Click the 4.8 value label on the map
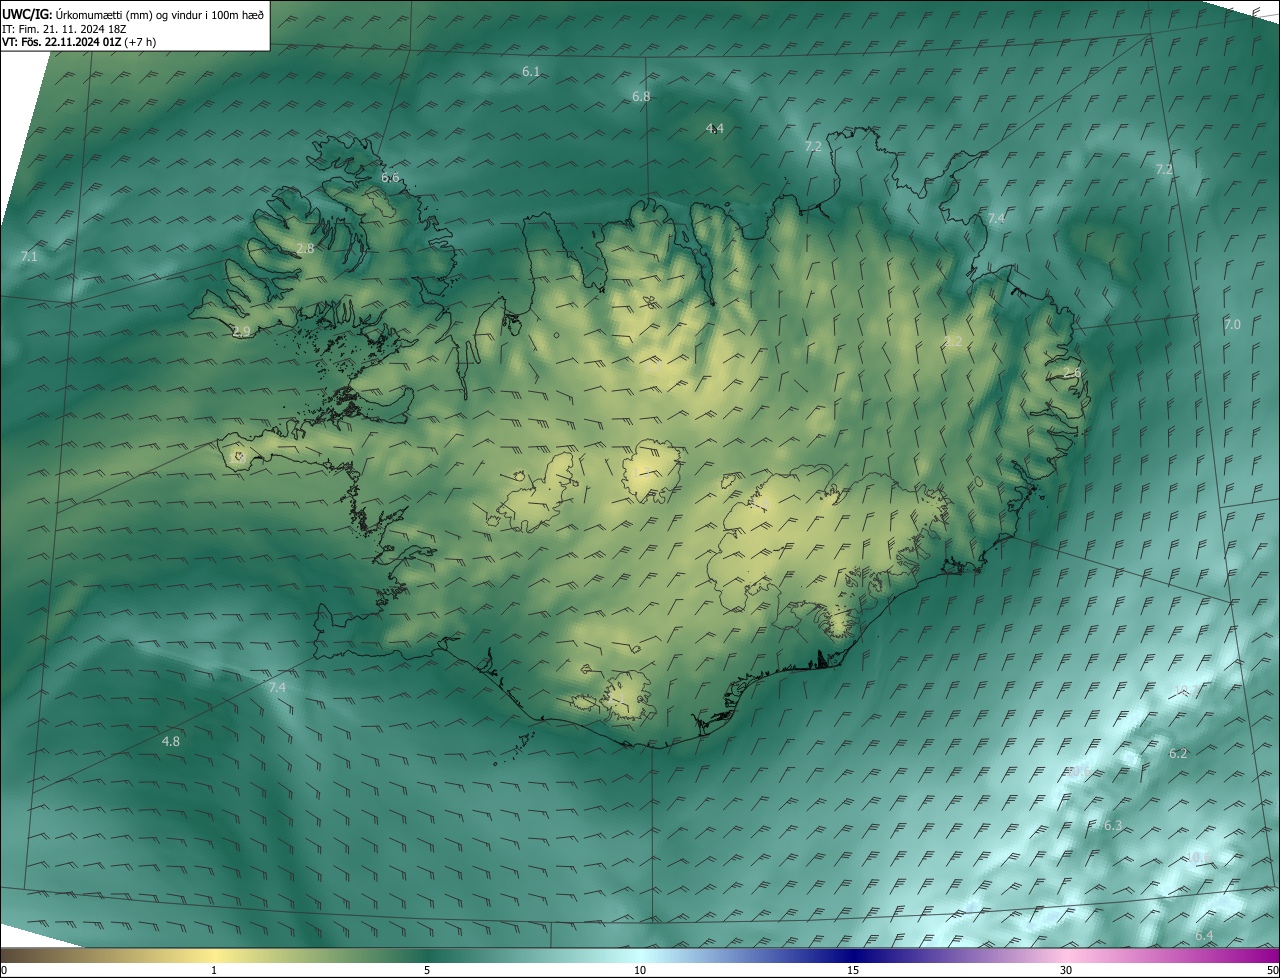 (x=171, y=741)
